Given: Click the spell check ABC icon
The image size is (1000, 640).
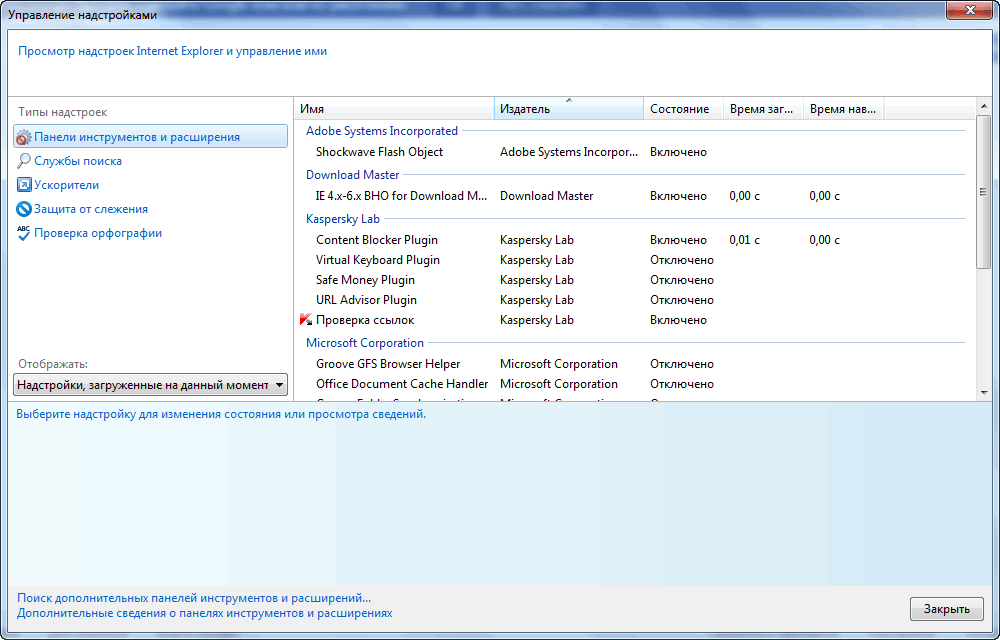Looking at the screenshot, I should [x=24, y=233].
